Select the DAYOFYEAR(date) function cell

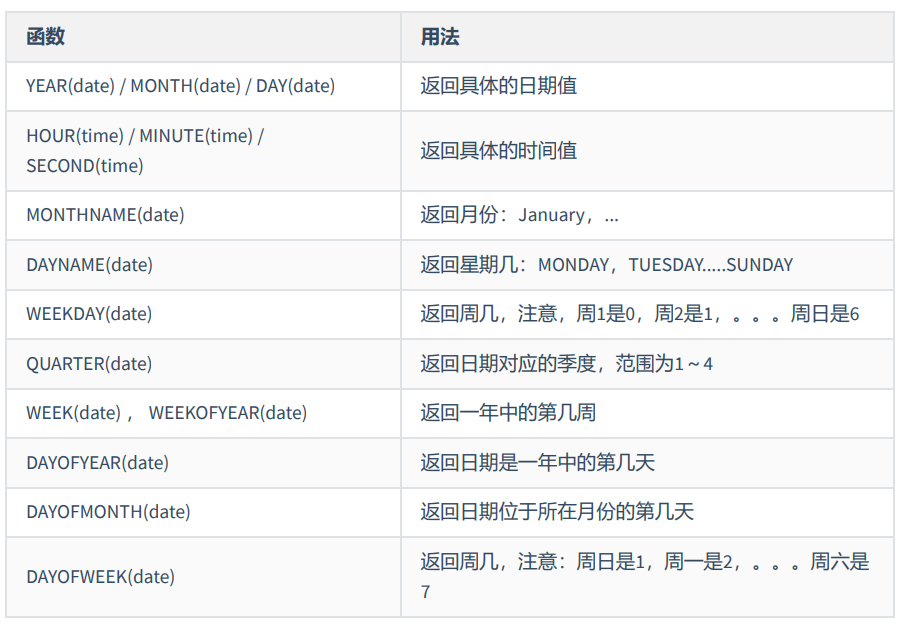pyautogui.click(x=97, y=462)
